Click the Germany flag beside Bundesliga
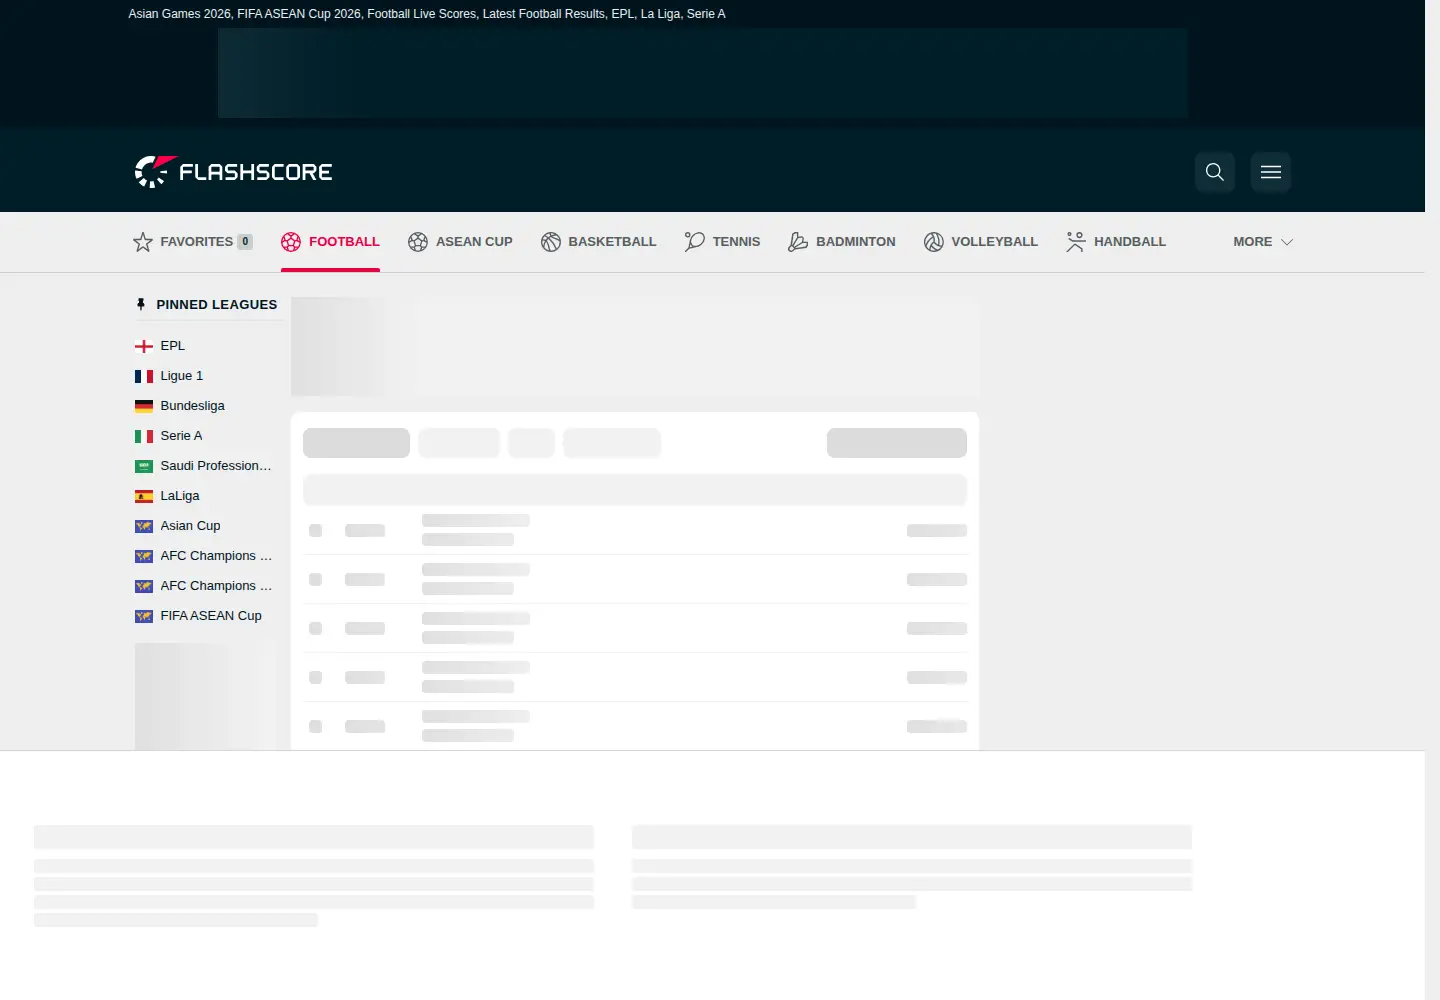The image size is (1440, 1000). click(x=144, y=406)
